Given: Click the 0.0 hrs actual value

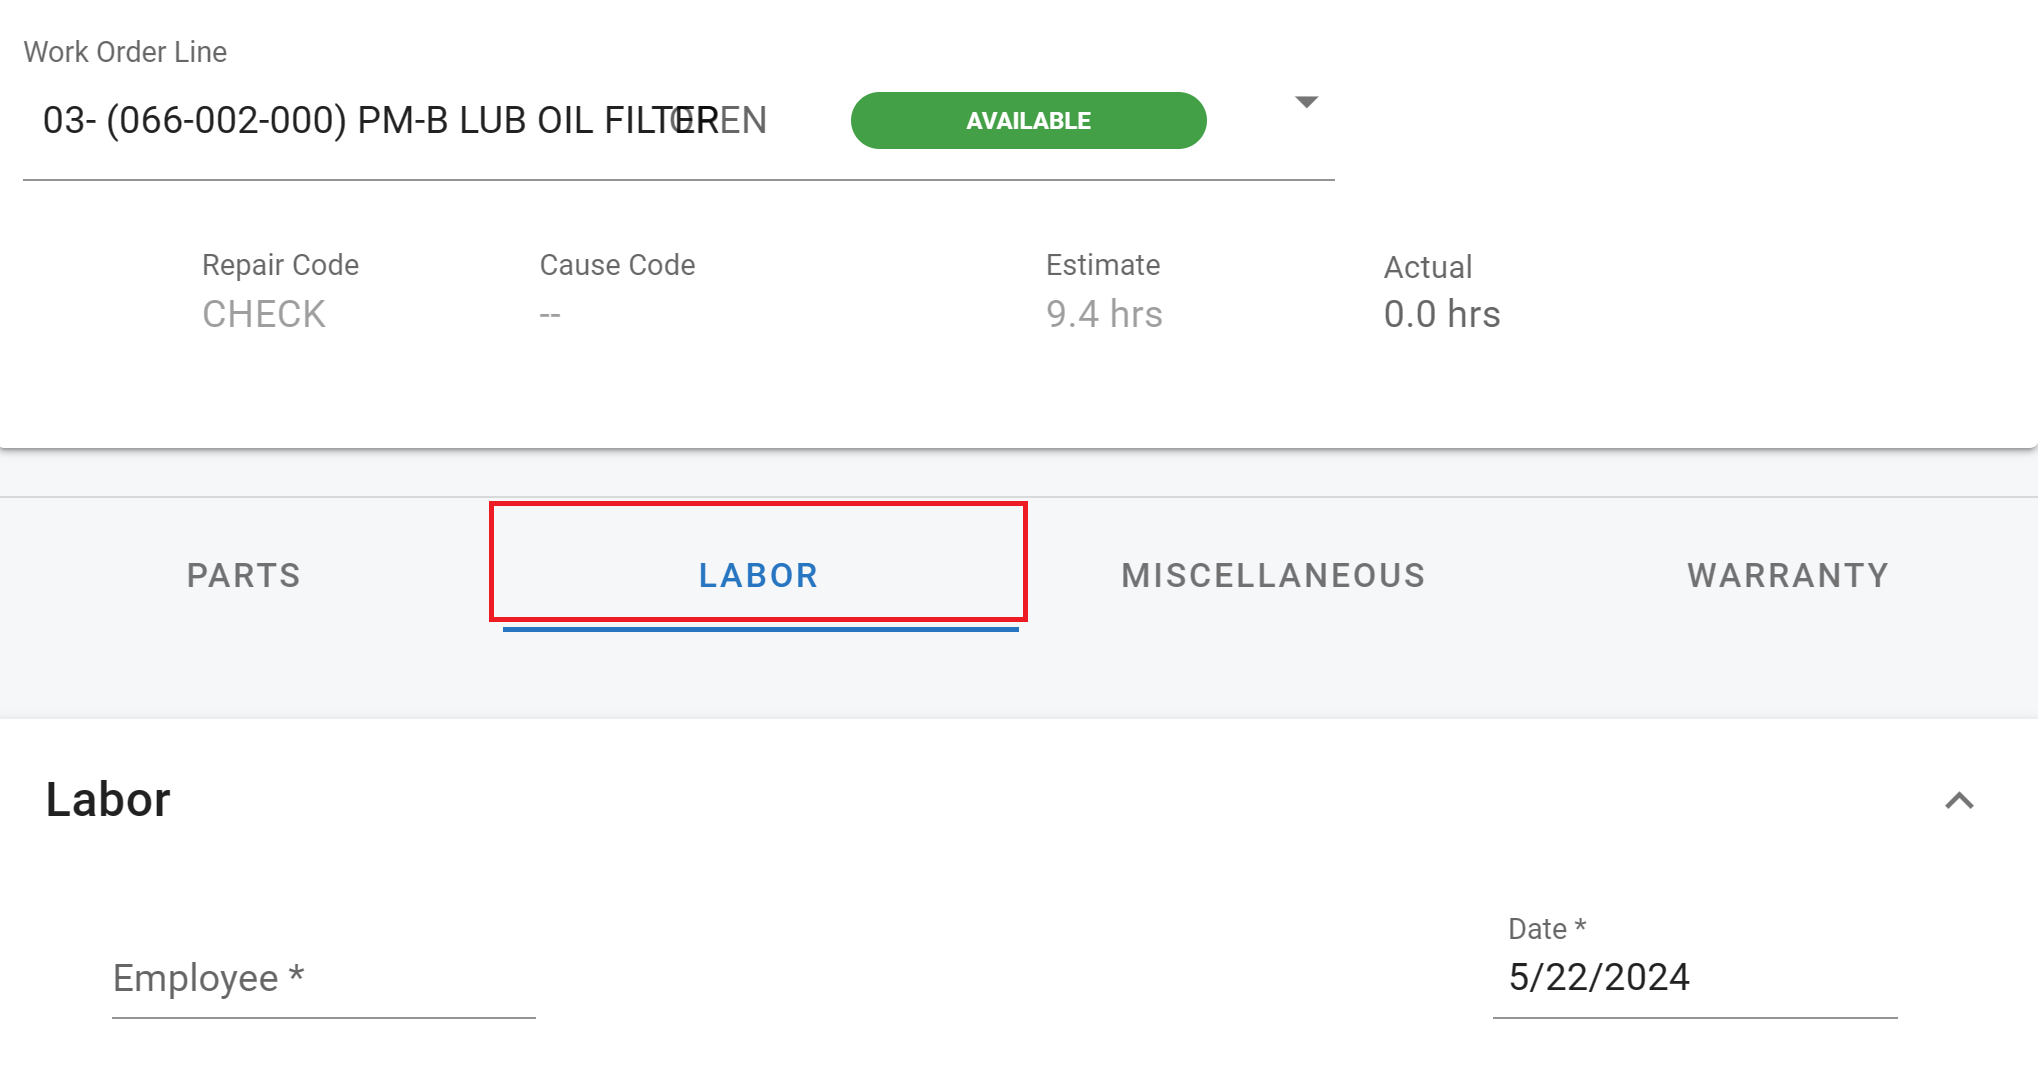Looking at the screenshot, I should (x=1442, y=314).
